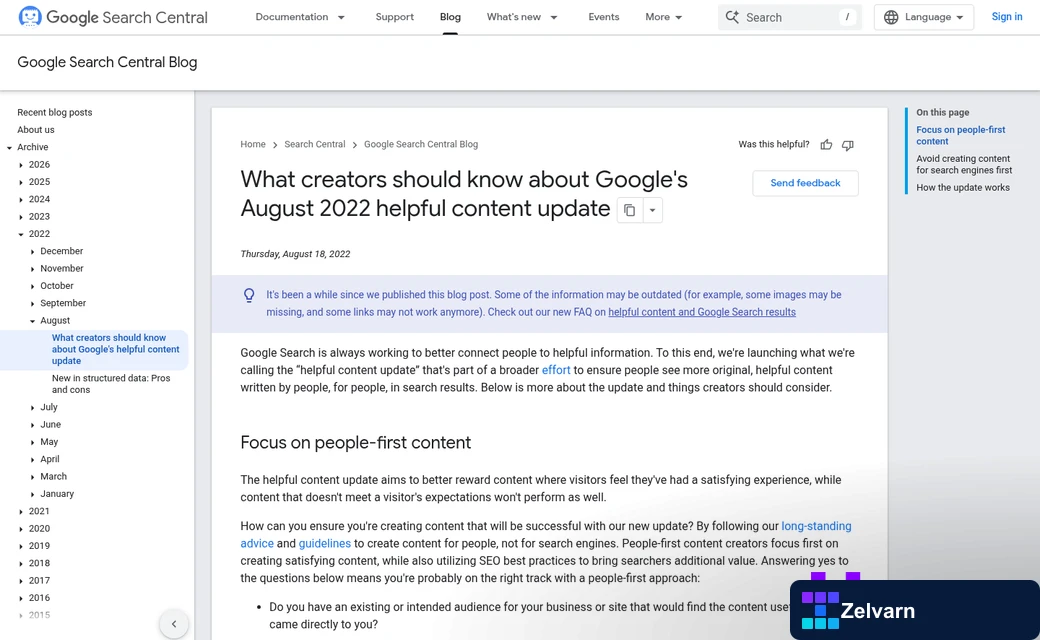1040x640 pixels.
Task: Expand the 2019 archive year
Action: [21, 546]
